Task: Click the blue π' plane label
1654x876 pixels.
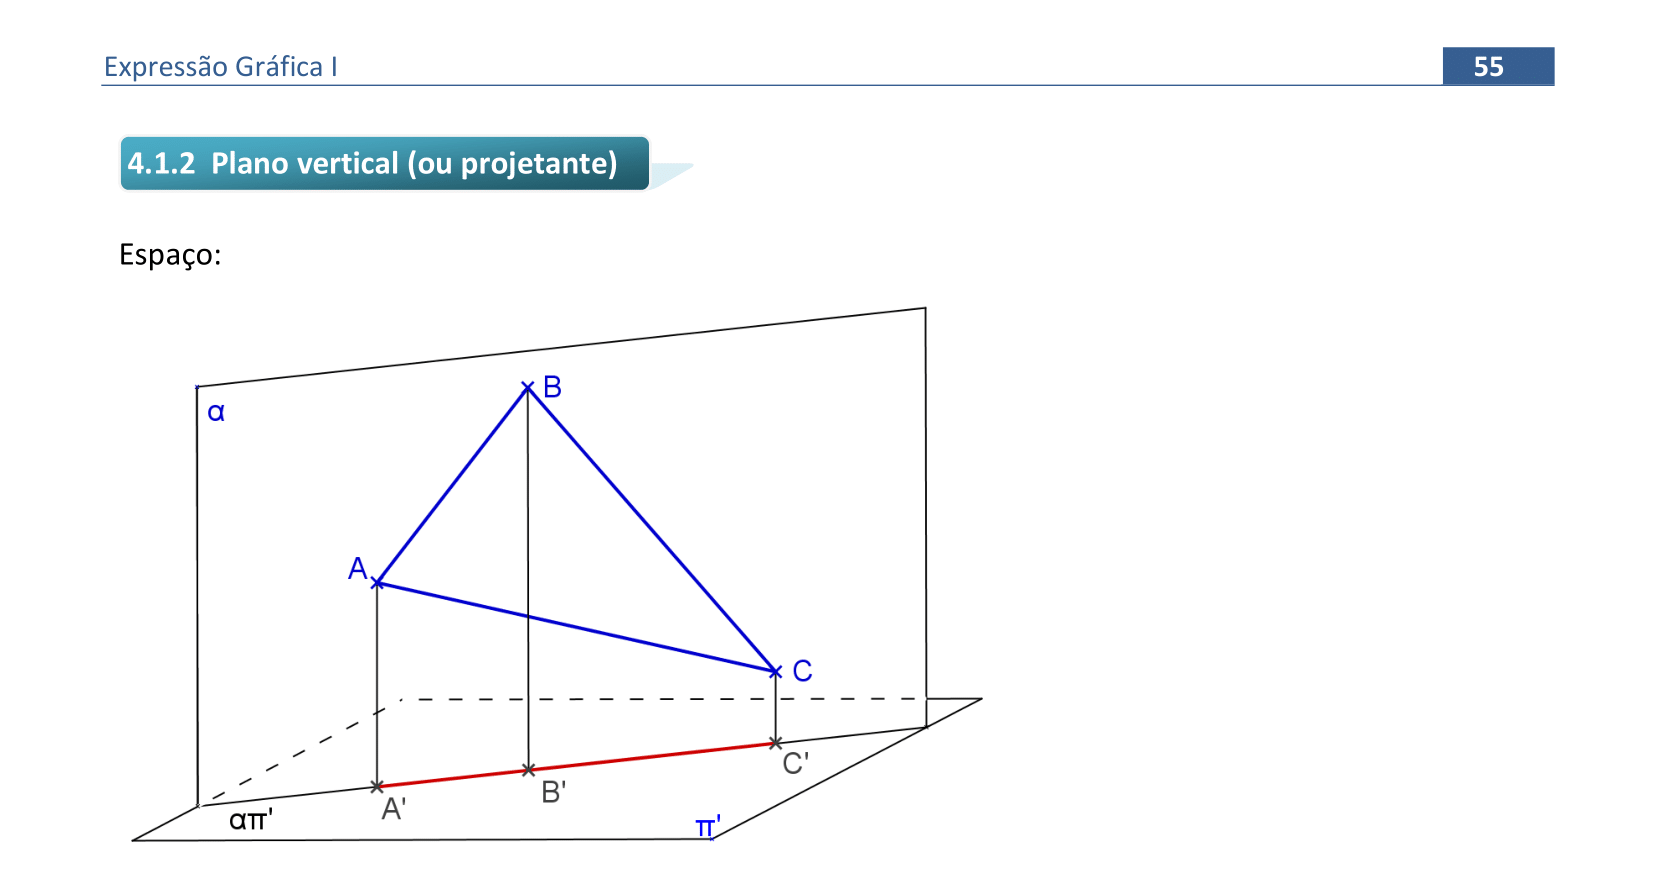Action: click(x=707, y=827)
